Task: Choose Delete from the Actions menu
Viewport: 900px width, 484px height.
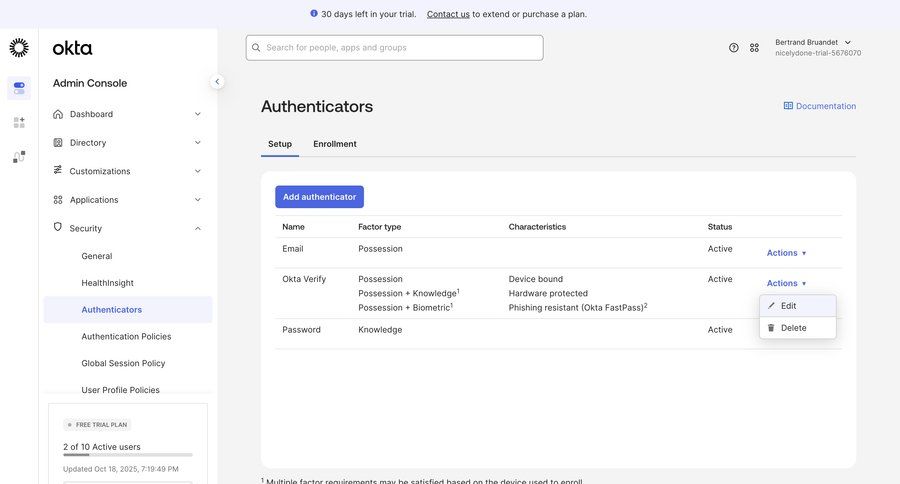Action: coord(798,328)
